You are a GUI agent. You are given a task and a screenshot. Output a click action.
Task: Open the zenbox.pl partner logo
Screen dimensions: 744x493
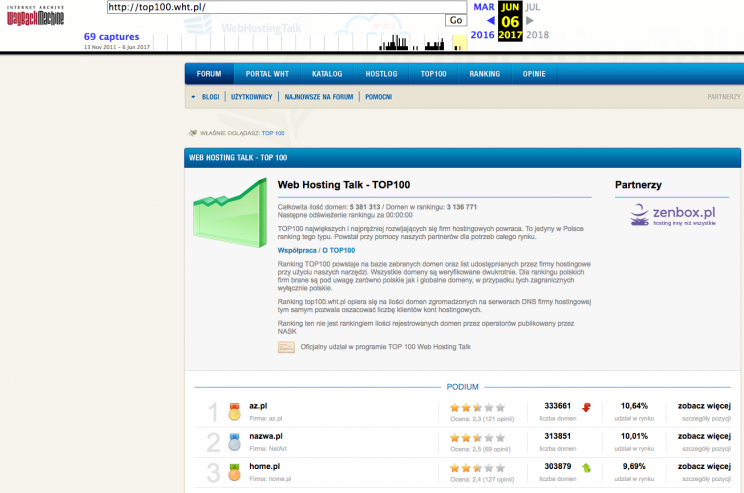pyautogui.click(x=673, y=215)
